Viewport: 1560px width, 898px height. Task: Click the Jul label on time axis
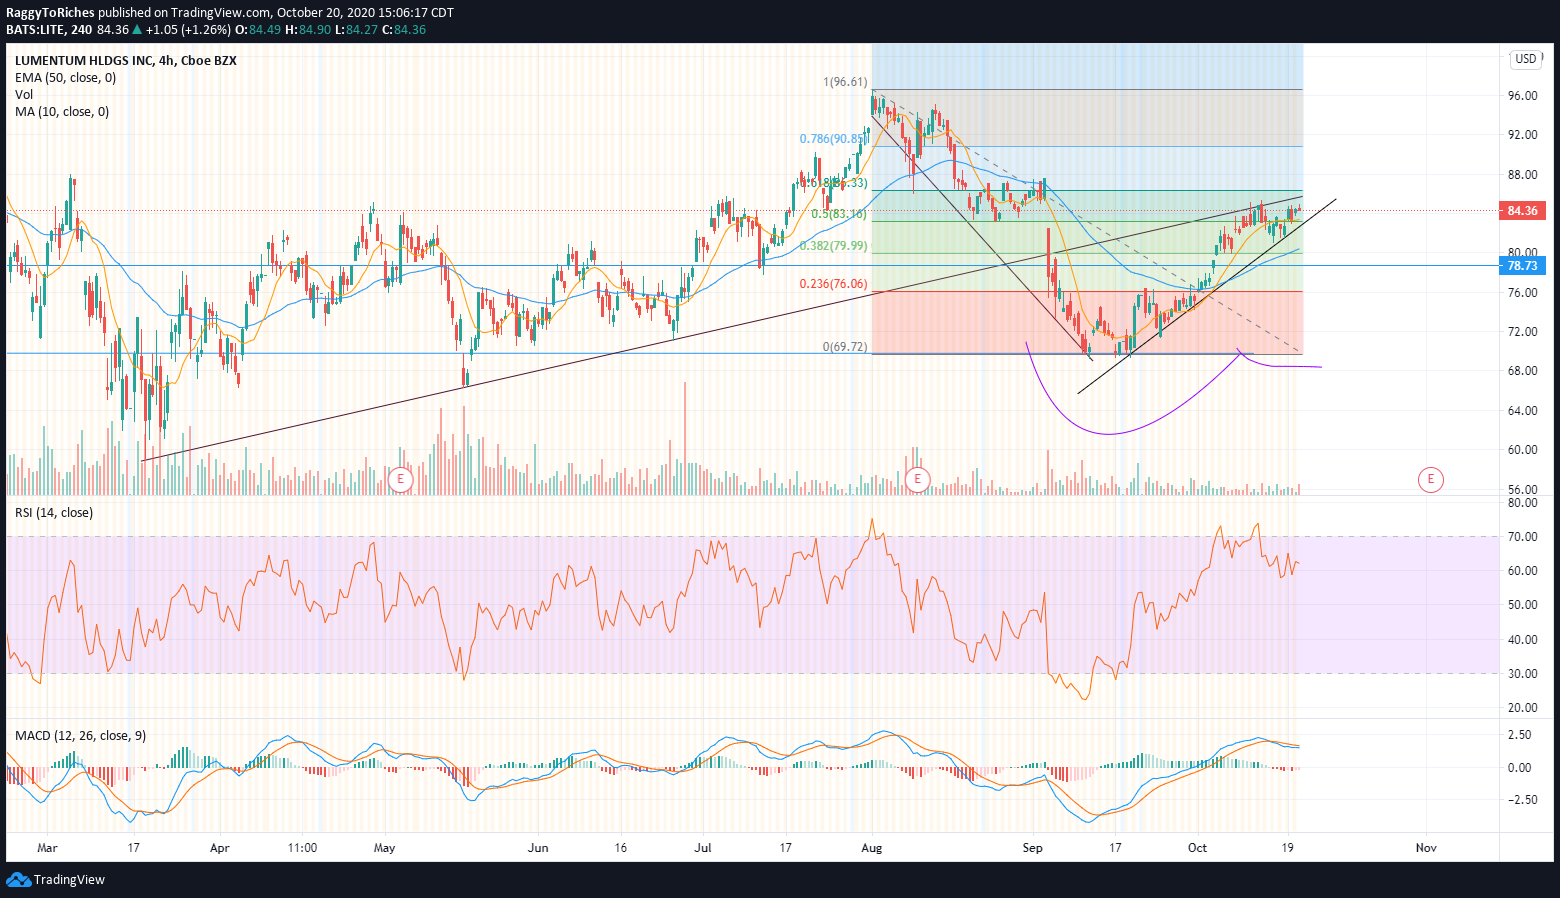703,848
